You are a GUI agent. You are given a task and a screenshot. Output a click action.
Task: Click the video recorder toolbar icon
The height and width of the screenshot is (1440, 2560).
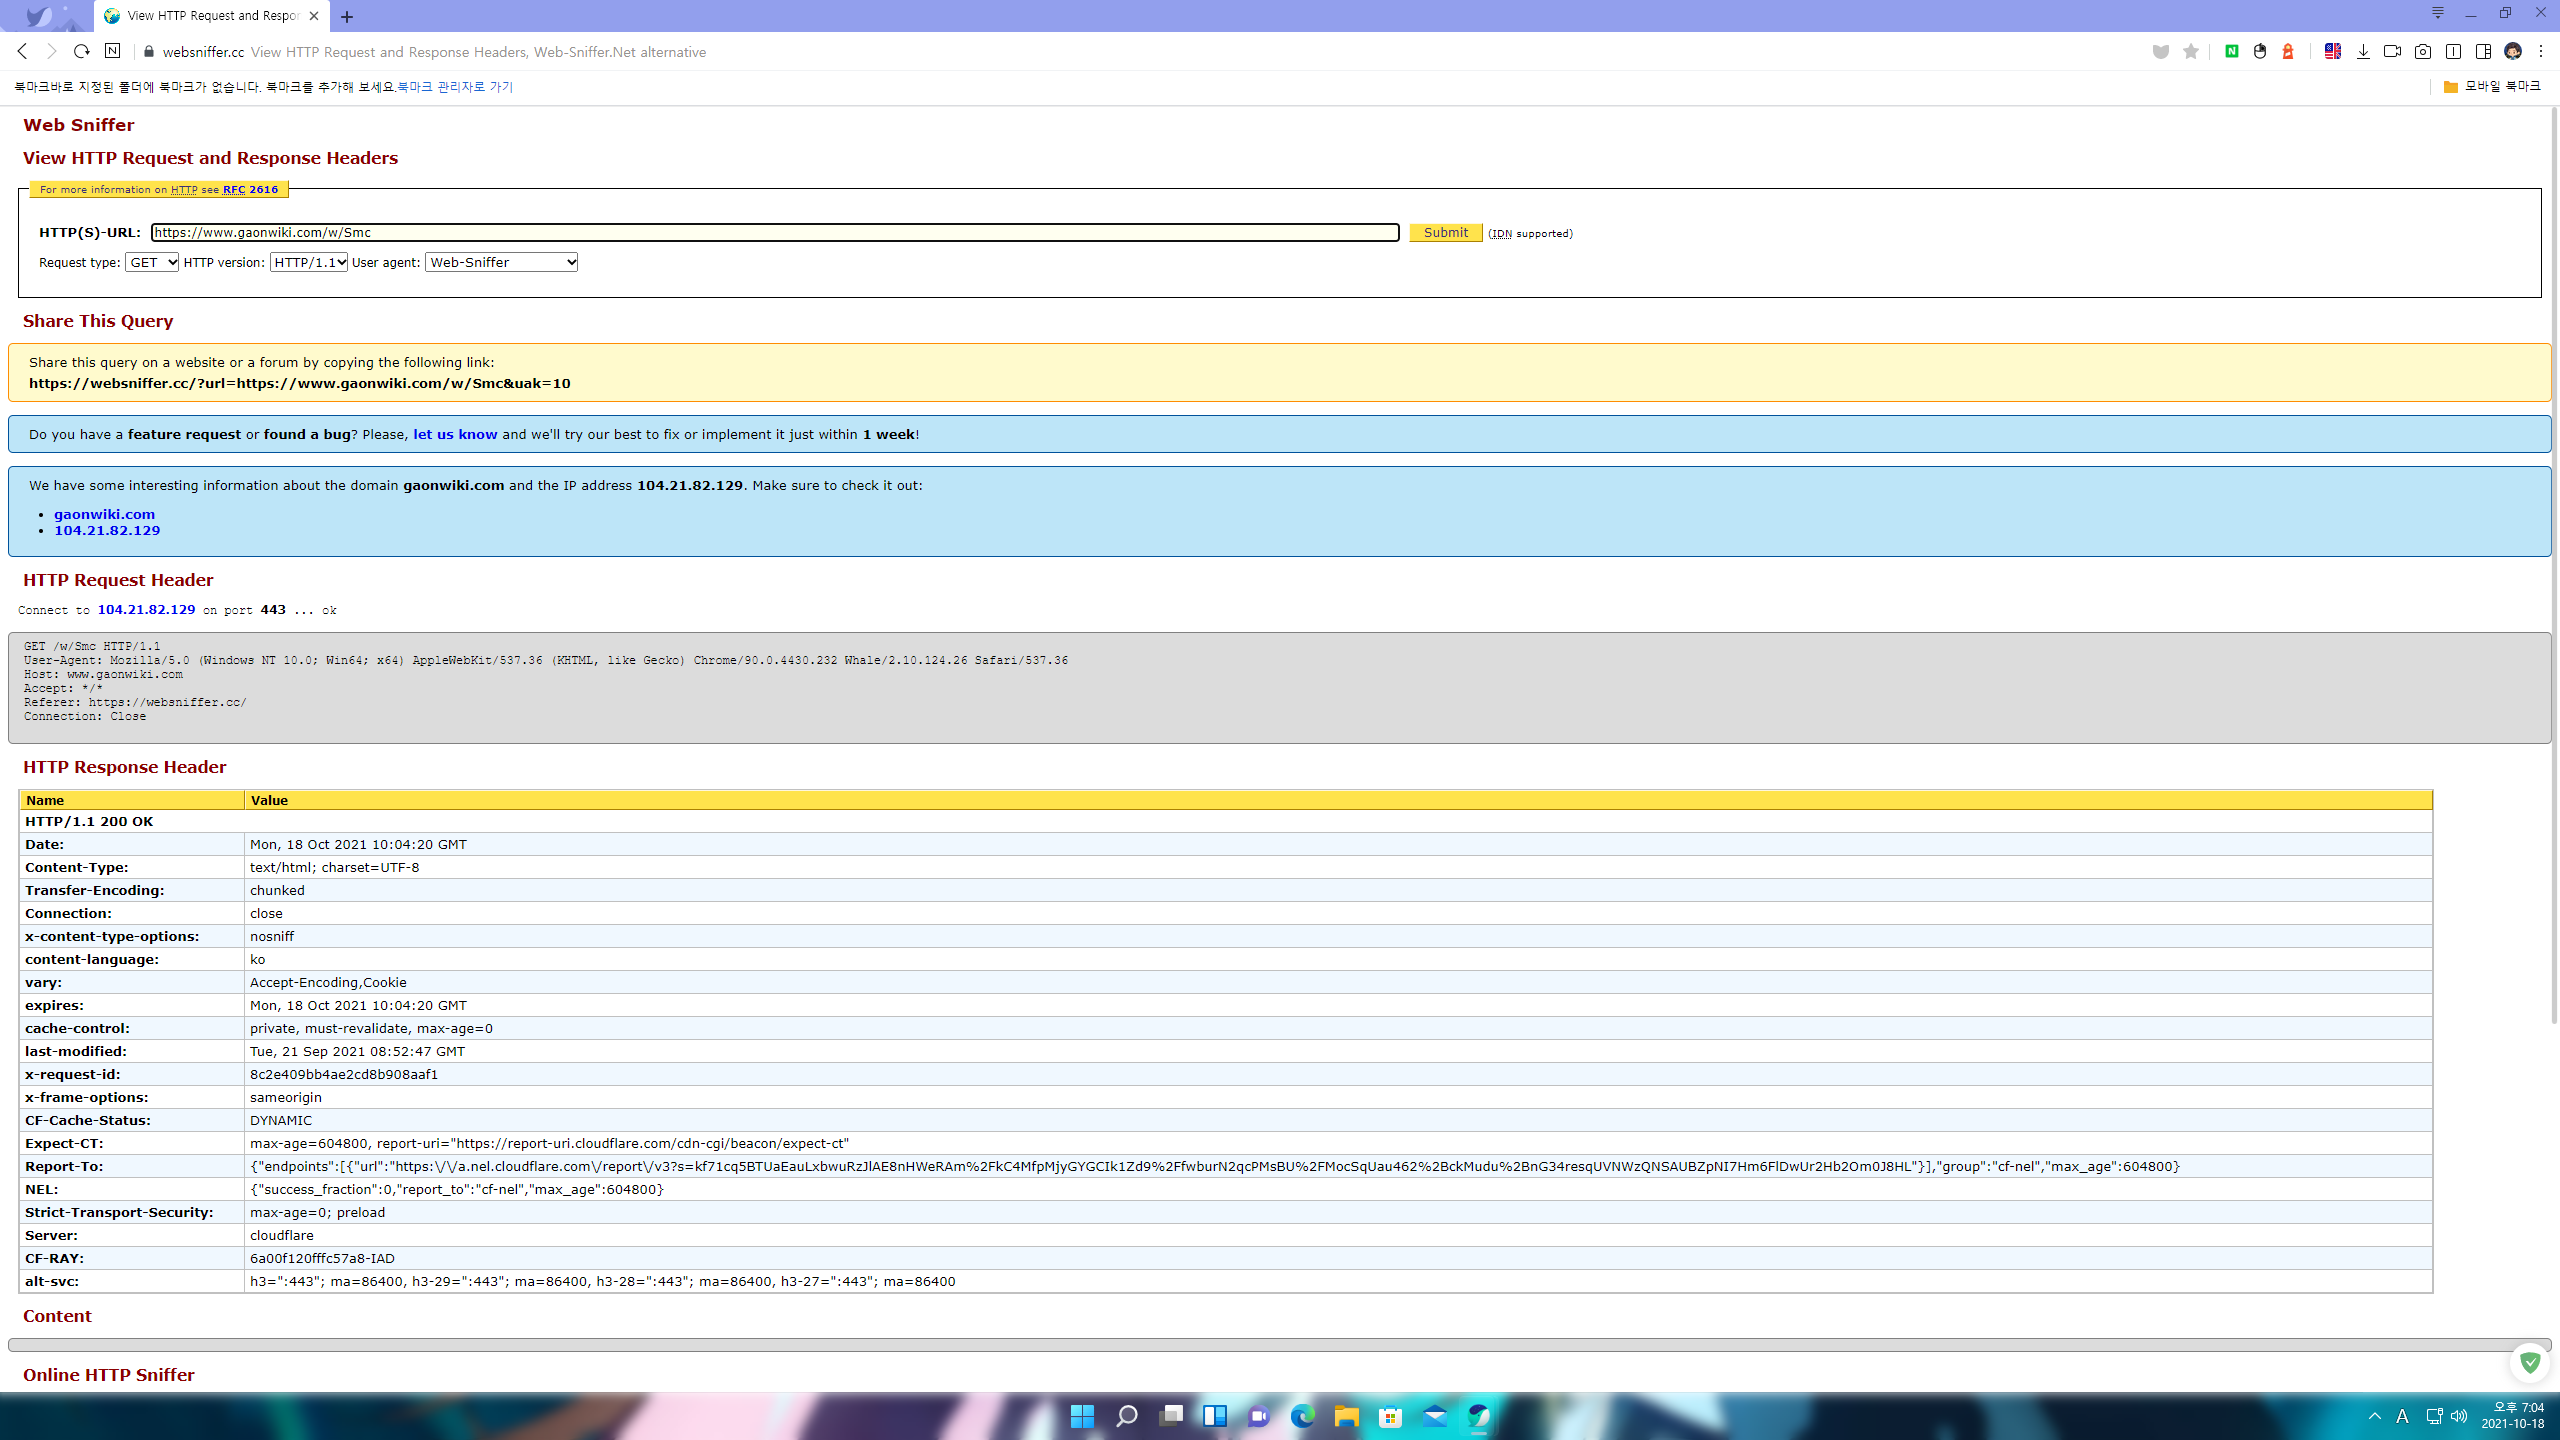[x=2393, y=51]
